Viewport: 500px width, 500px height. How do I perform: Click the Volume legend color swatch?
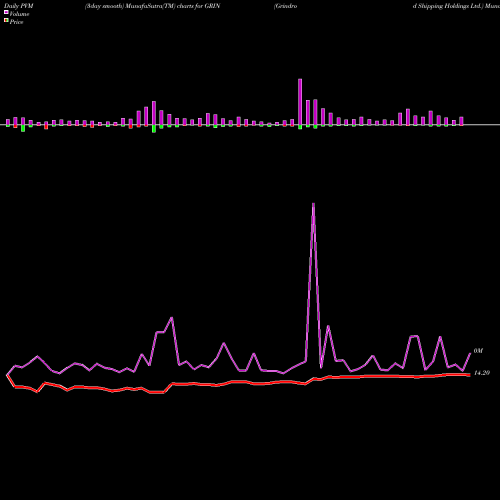pos(6,13)
